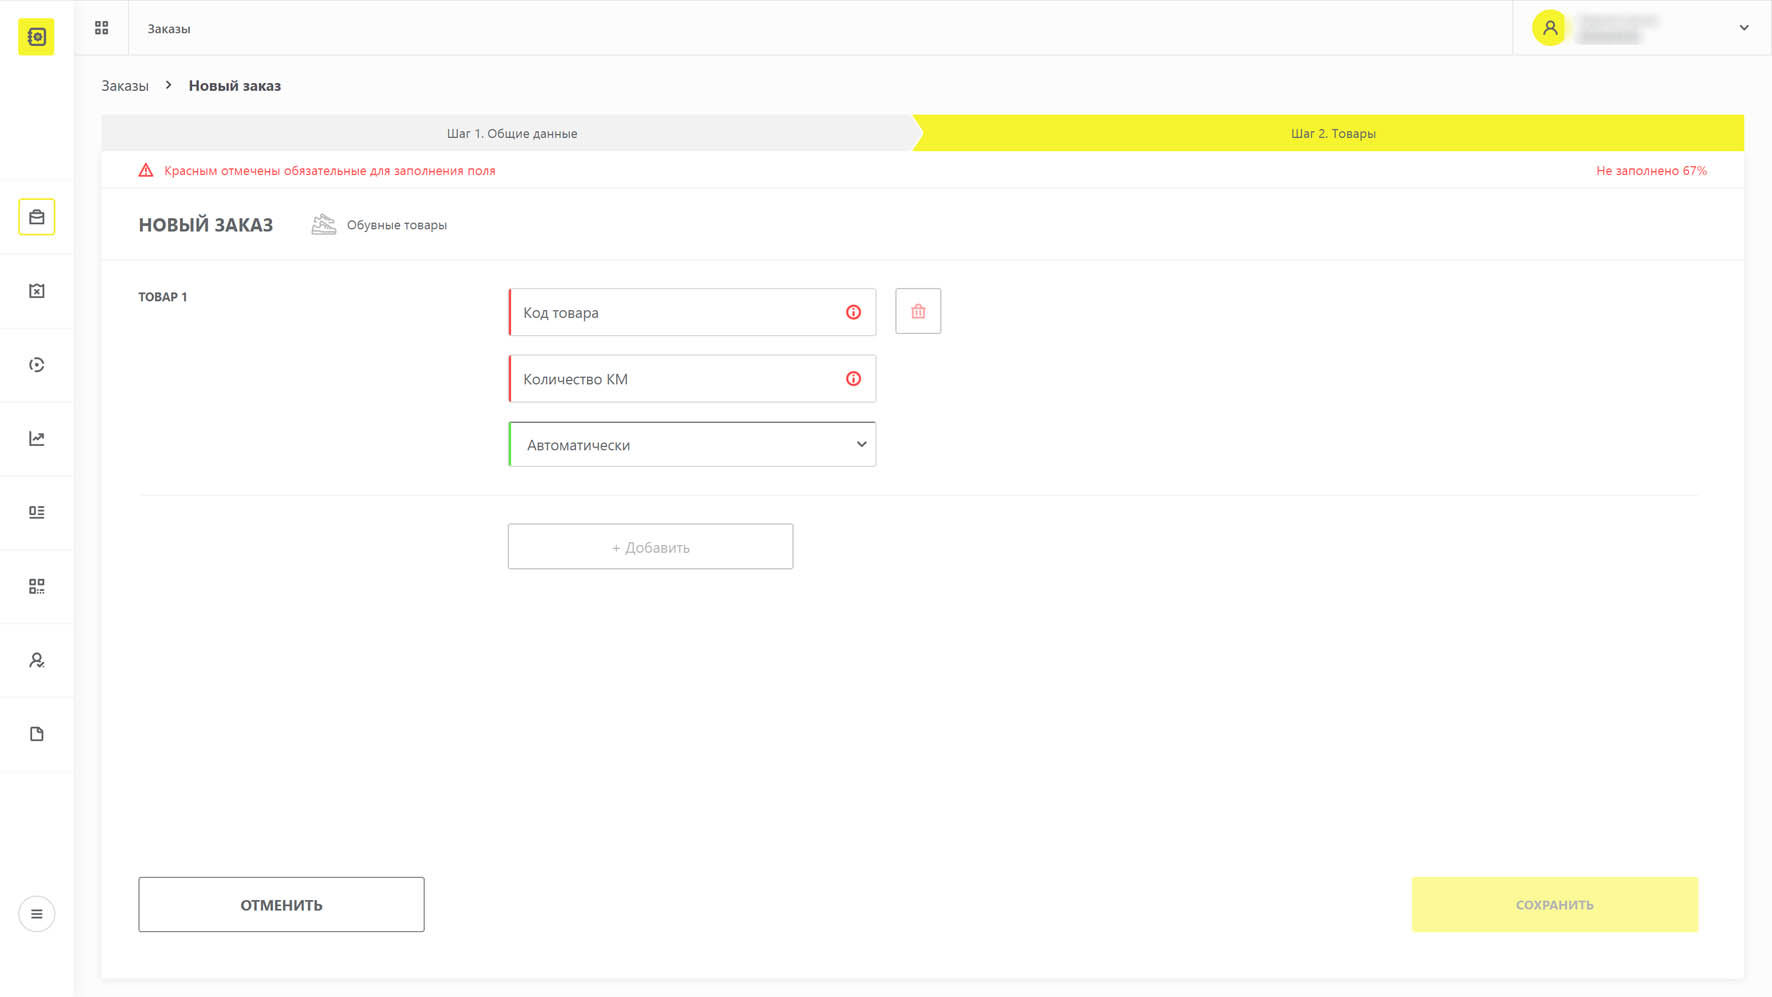Show info for Код товара field
The height and width of the screenshot is (997, 1772).
coord(853,312)
